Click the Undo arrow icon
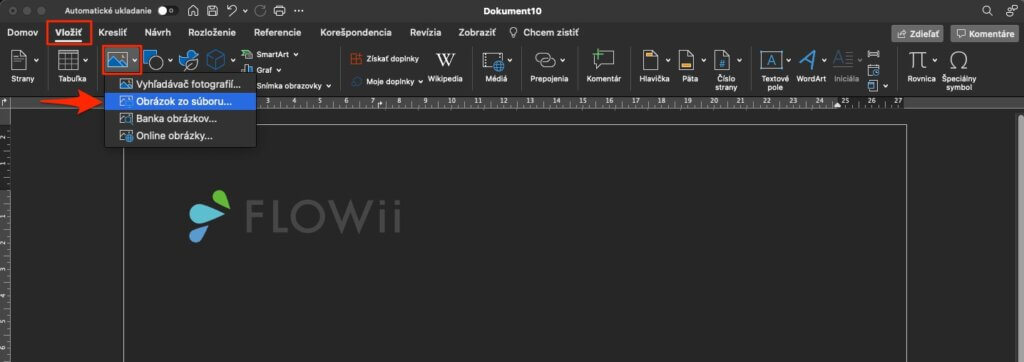Screen dimensions: 1024x362 coord(231,10)
